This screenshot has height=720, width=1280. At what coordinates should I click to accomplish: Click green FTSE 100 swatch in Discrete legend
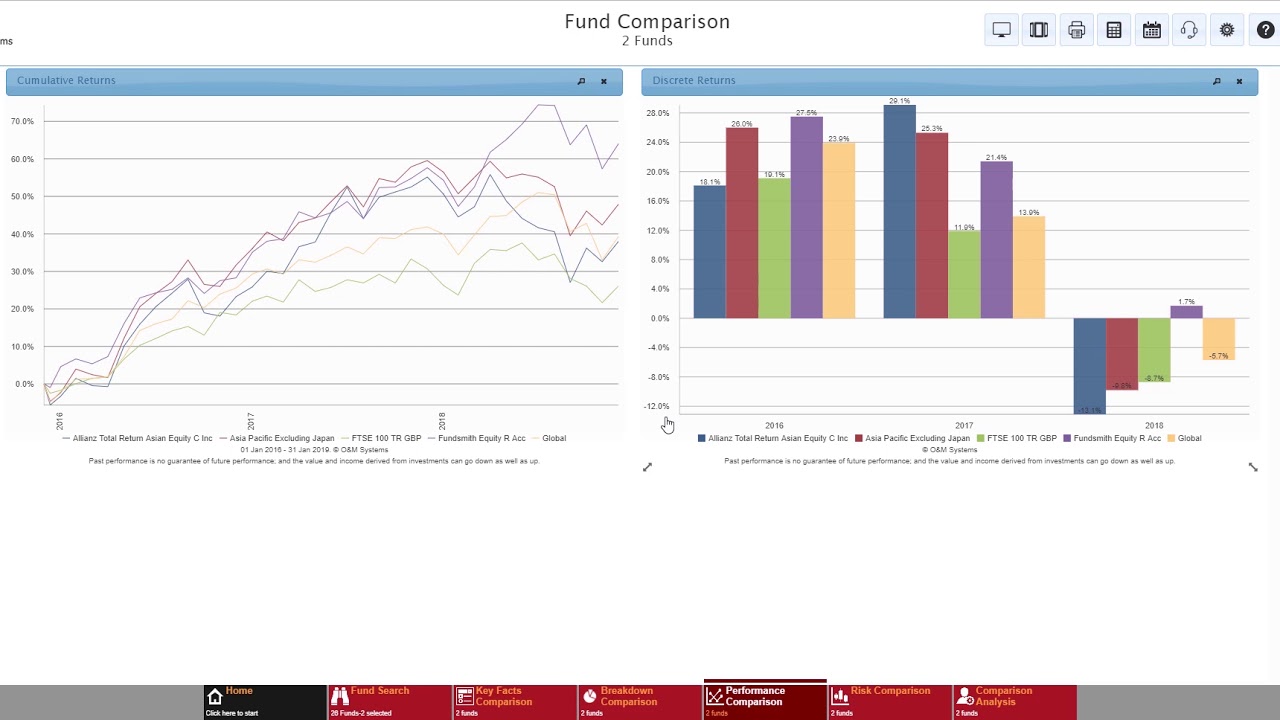click(x=981, y=438)
